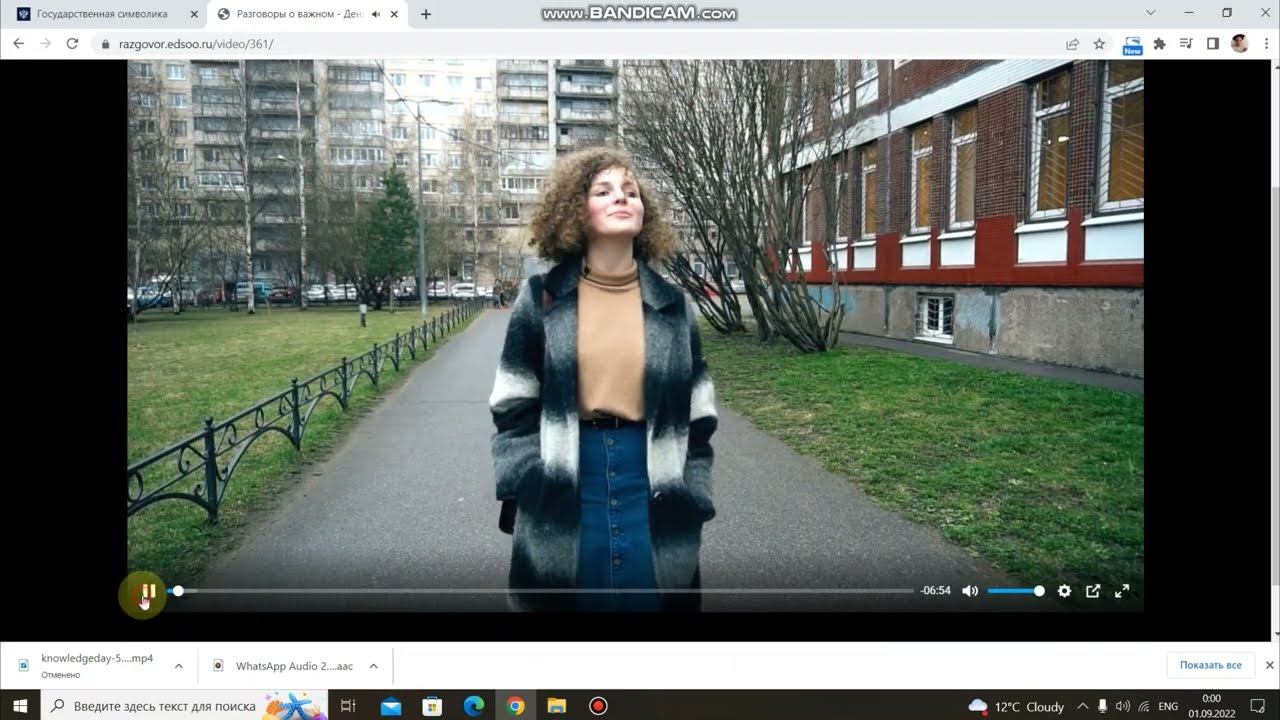Expand options for WhatsApp Audio download
Viewport: 1280px width, 720px height.
click(x=373, y=666)
